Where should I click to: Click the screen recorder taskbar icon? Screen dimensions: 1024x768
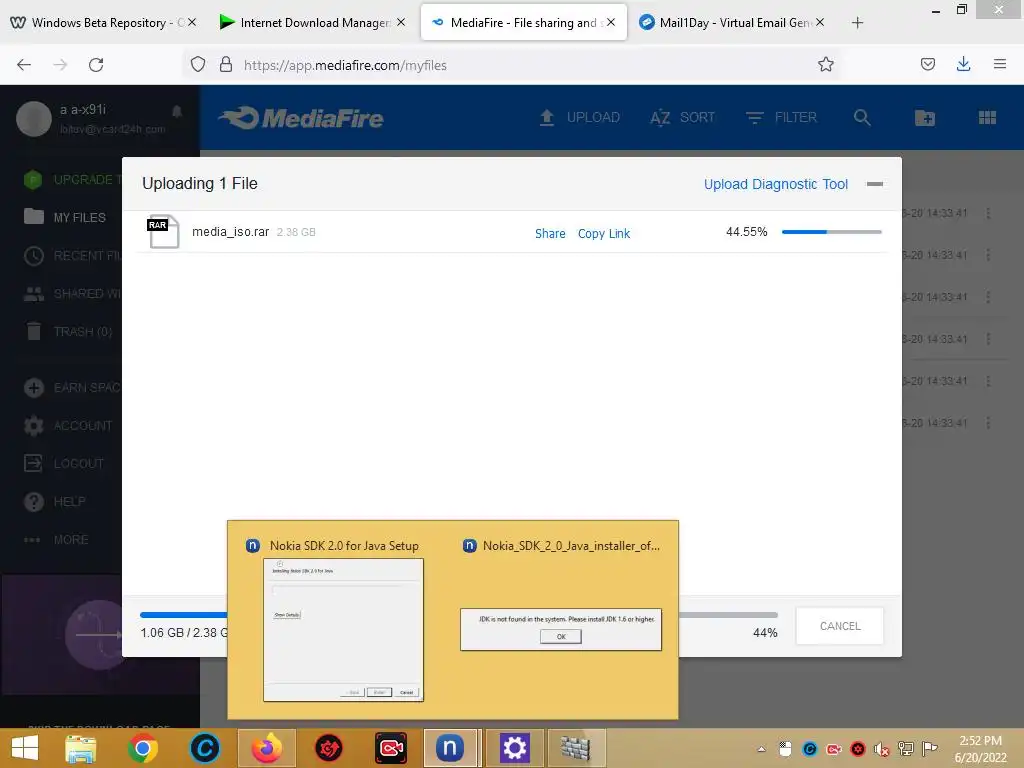pyautogui.click(x=391, y=748)
